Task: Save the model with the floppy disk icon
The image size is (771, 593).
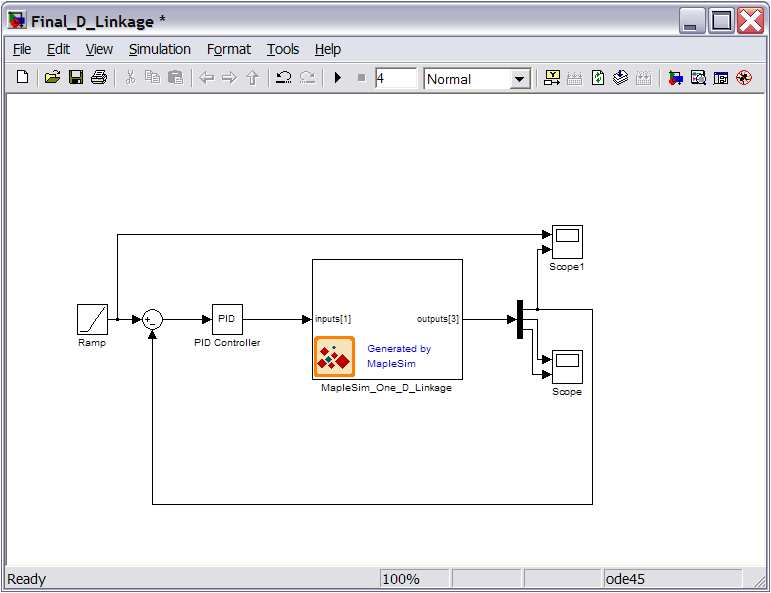Action: click(75, 78)
